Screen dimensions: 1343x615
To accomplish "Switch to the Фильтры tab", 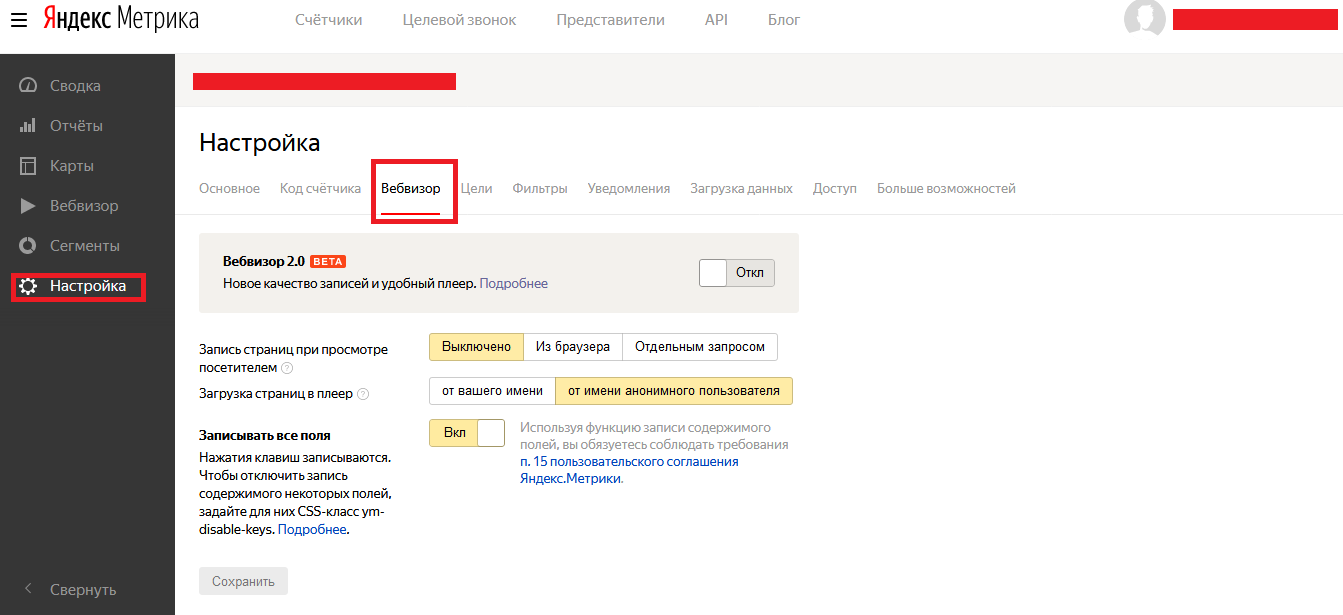I will (x=540, y=188).
